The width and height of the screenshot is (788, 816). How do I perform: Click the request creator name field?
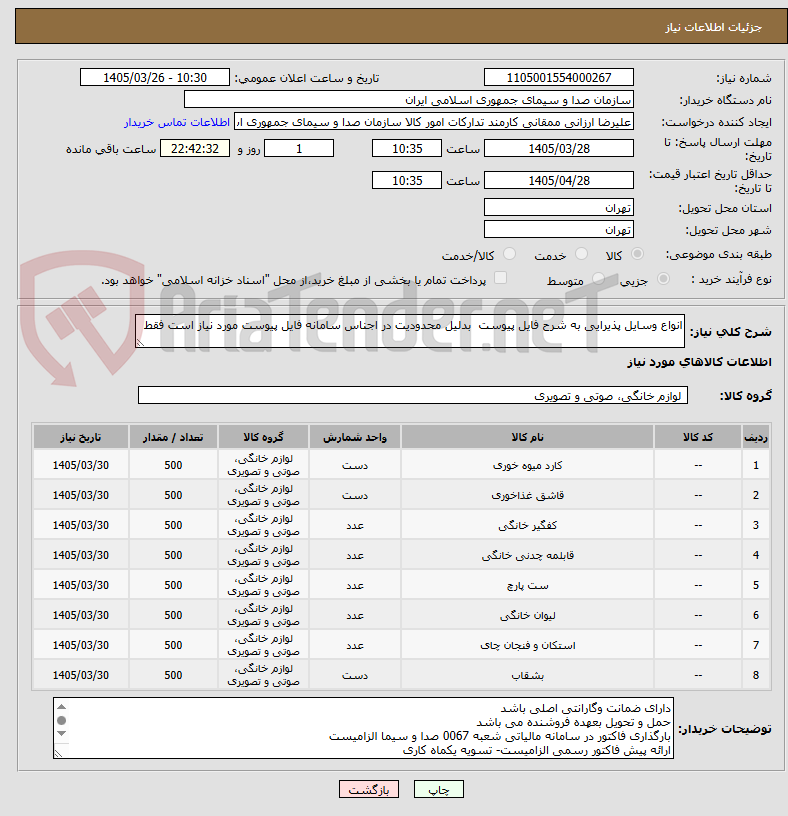coord(434,122)
